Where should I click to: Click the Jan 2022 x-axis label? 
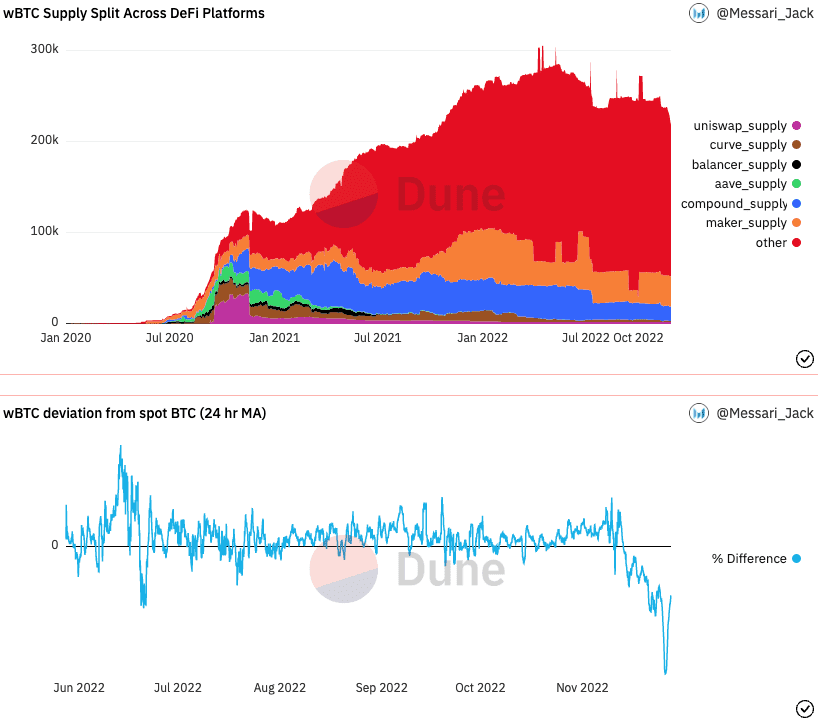click(x=483, y=338)
